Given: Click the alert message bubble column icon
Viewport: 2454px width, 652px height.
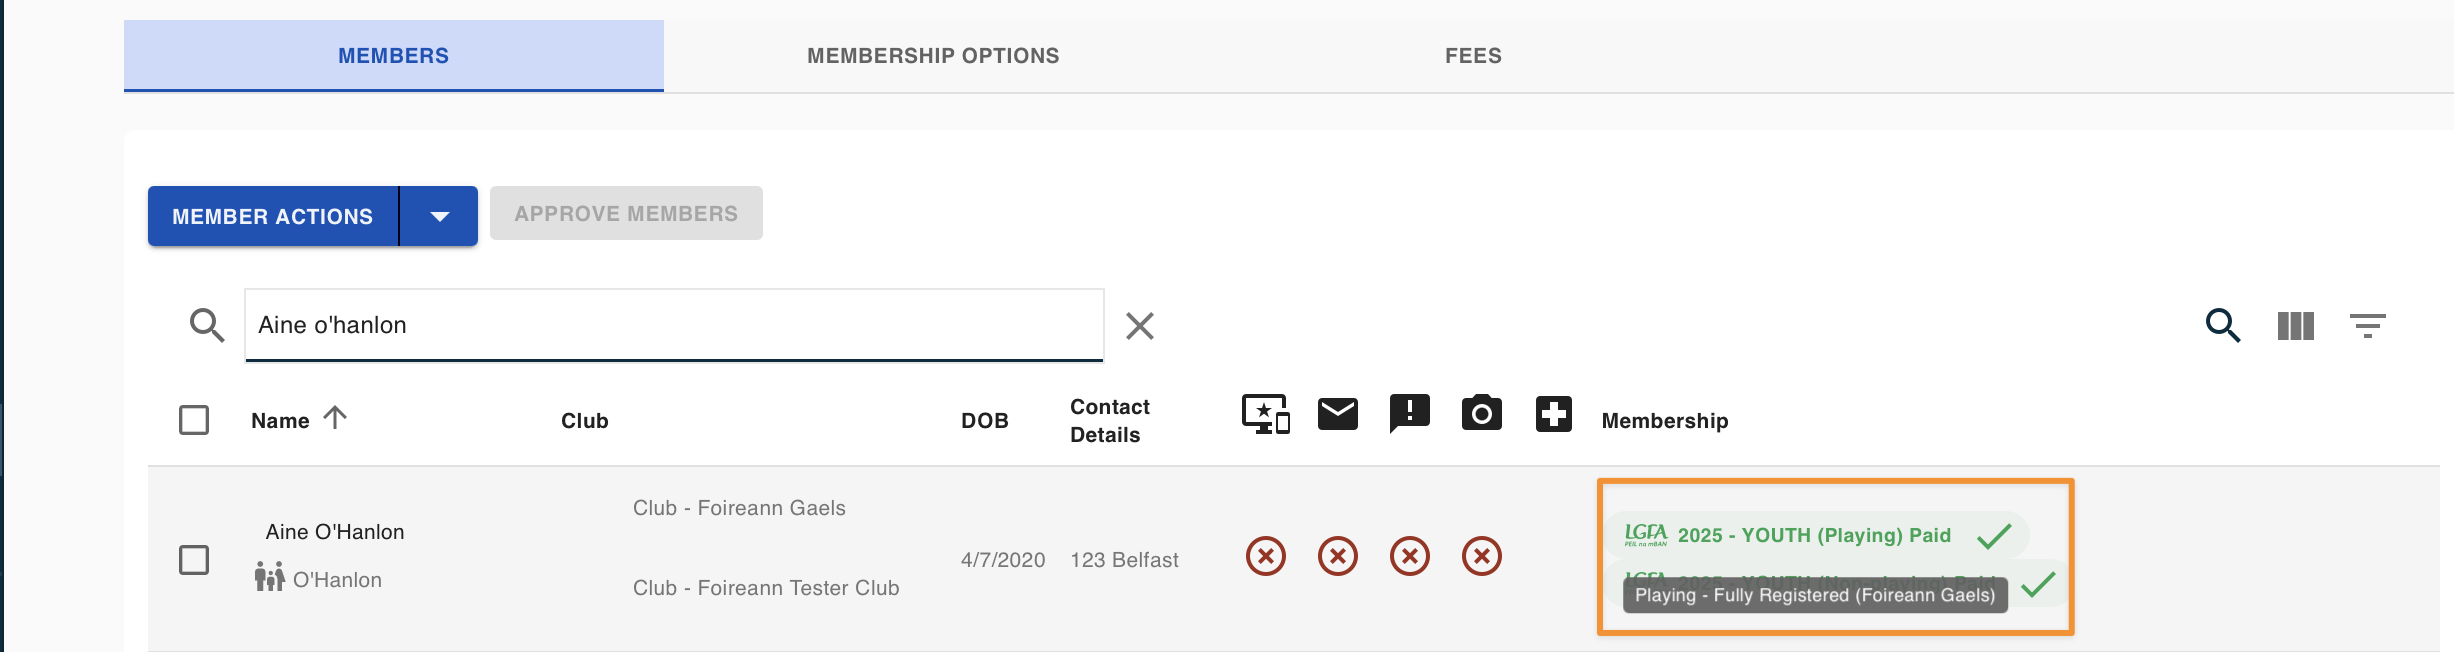Looking at the screenshot, I should point(1410,413).
